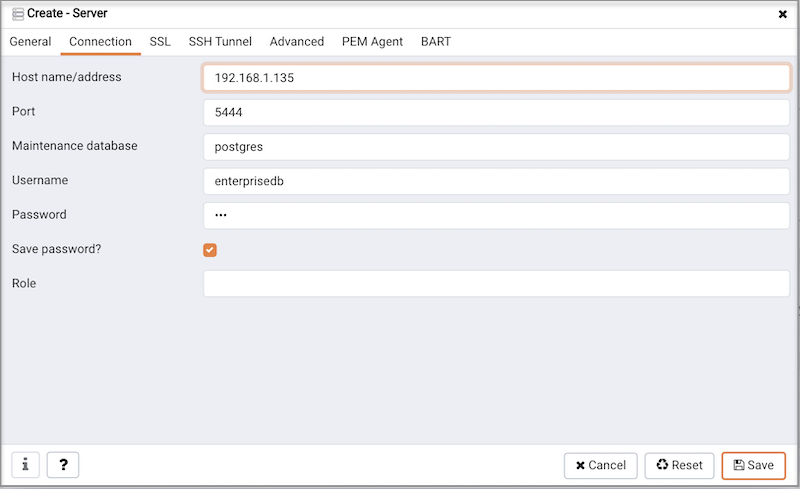
Task: Click the Password input field
Action: click(x=496, y=215)
